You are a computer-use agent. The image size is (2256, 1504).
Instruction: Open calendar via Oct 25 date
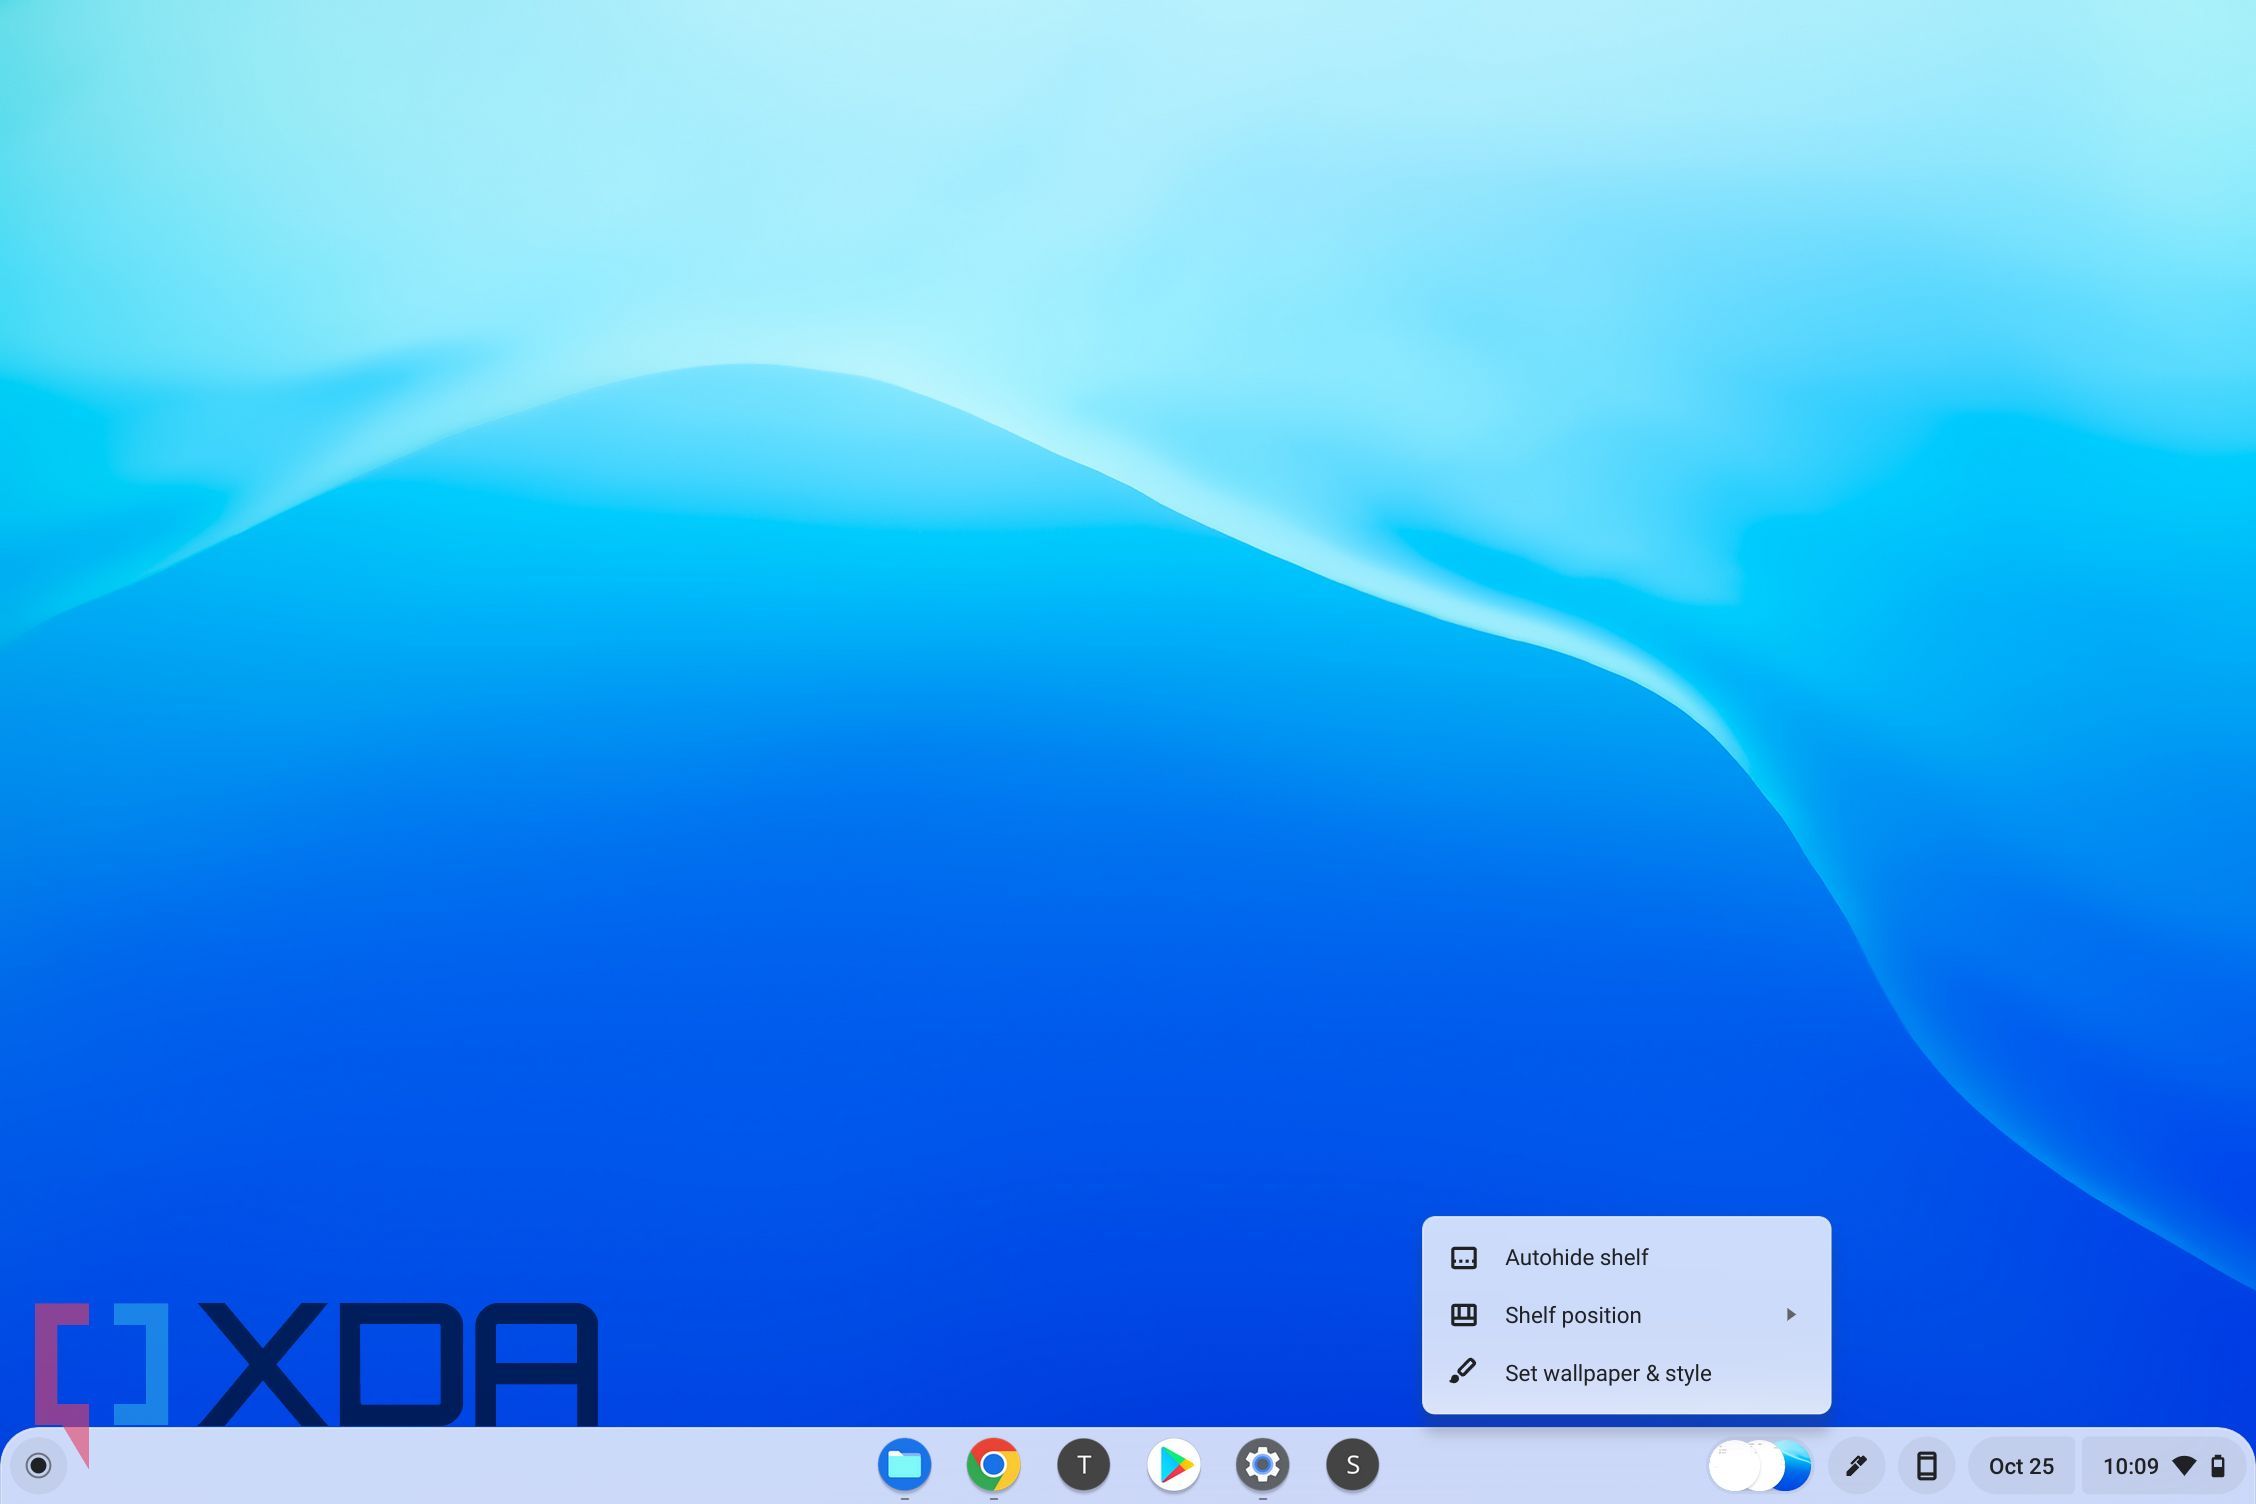pos(2020,1466)
